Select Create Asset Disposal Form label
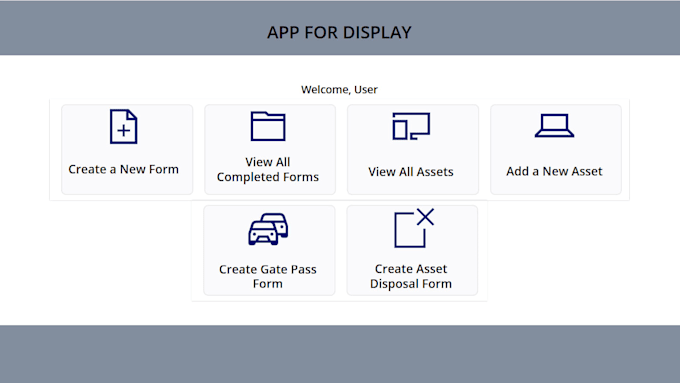The height and width of the screenshot is (383, 680). point(411,276)
